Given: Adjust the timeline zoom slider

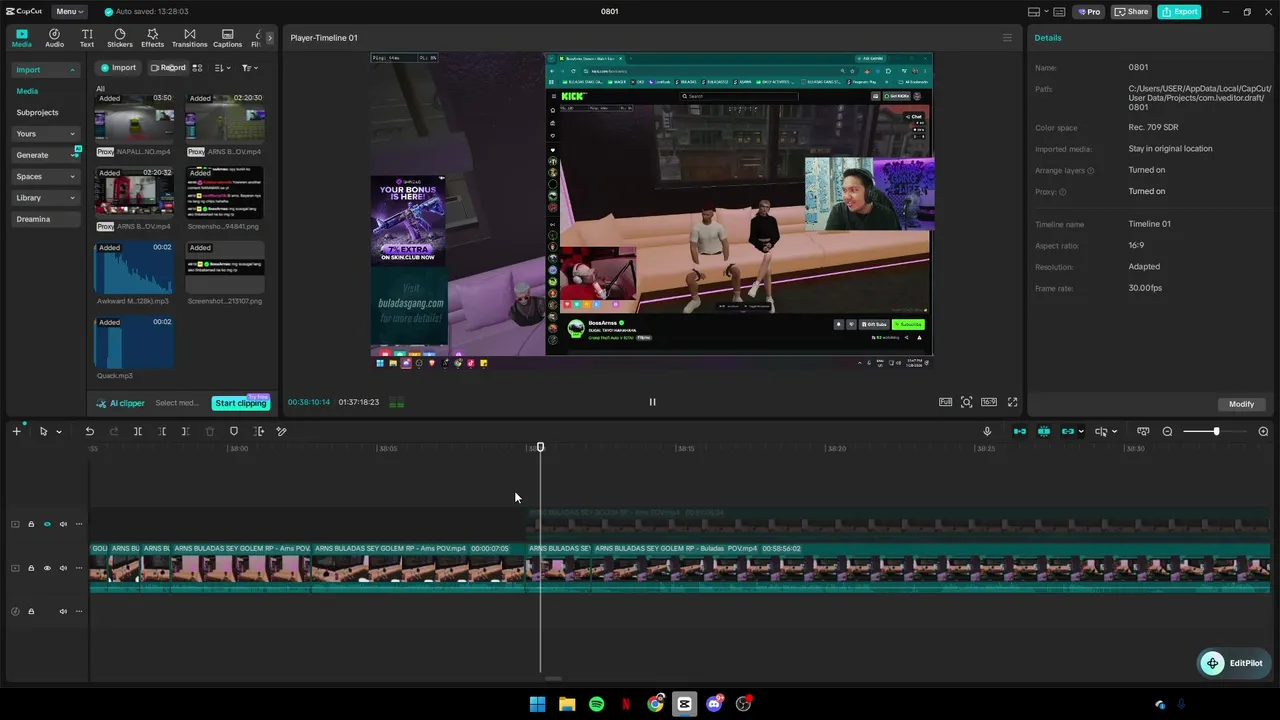Looking at the screenshot, I should [1216, 431].
